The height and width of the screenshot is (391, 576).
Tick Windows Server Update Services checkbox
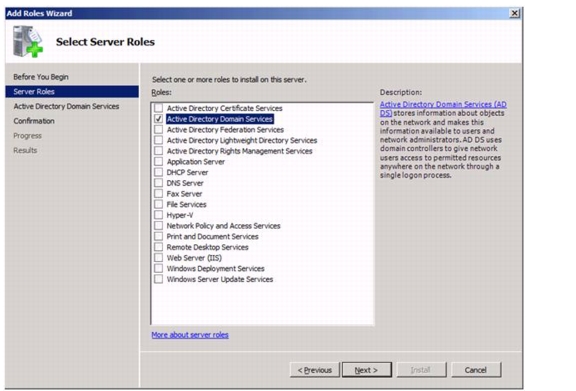pos(158,279)
